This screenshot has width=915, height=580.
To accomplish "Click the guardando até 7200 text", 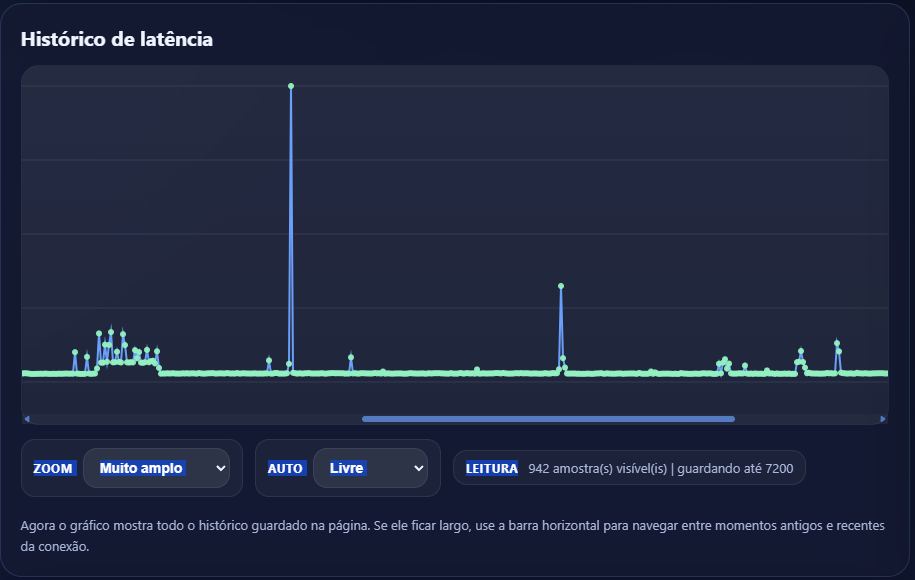I will [735, 468].
